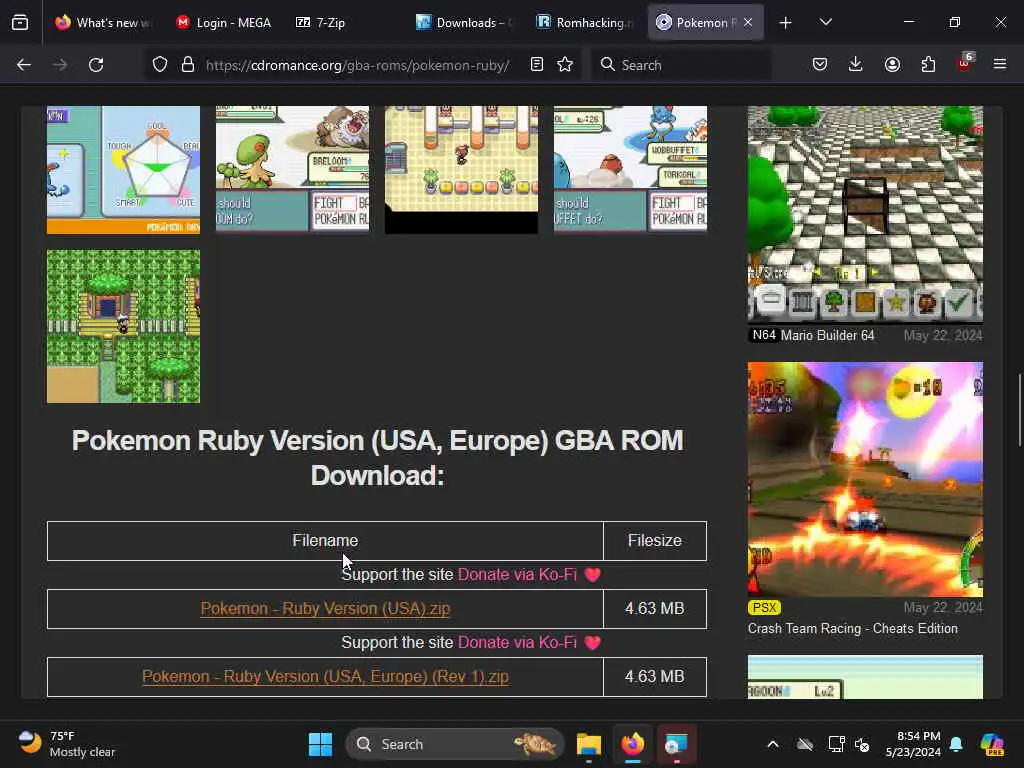This screenshot has width=1024, height=768.
Task: Bookmark this page with the star
Action: tap(566, 65)
